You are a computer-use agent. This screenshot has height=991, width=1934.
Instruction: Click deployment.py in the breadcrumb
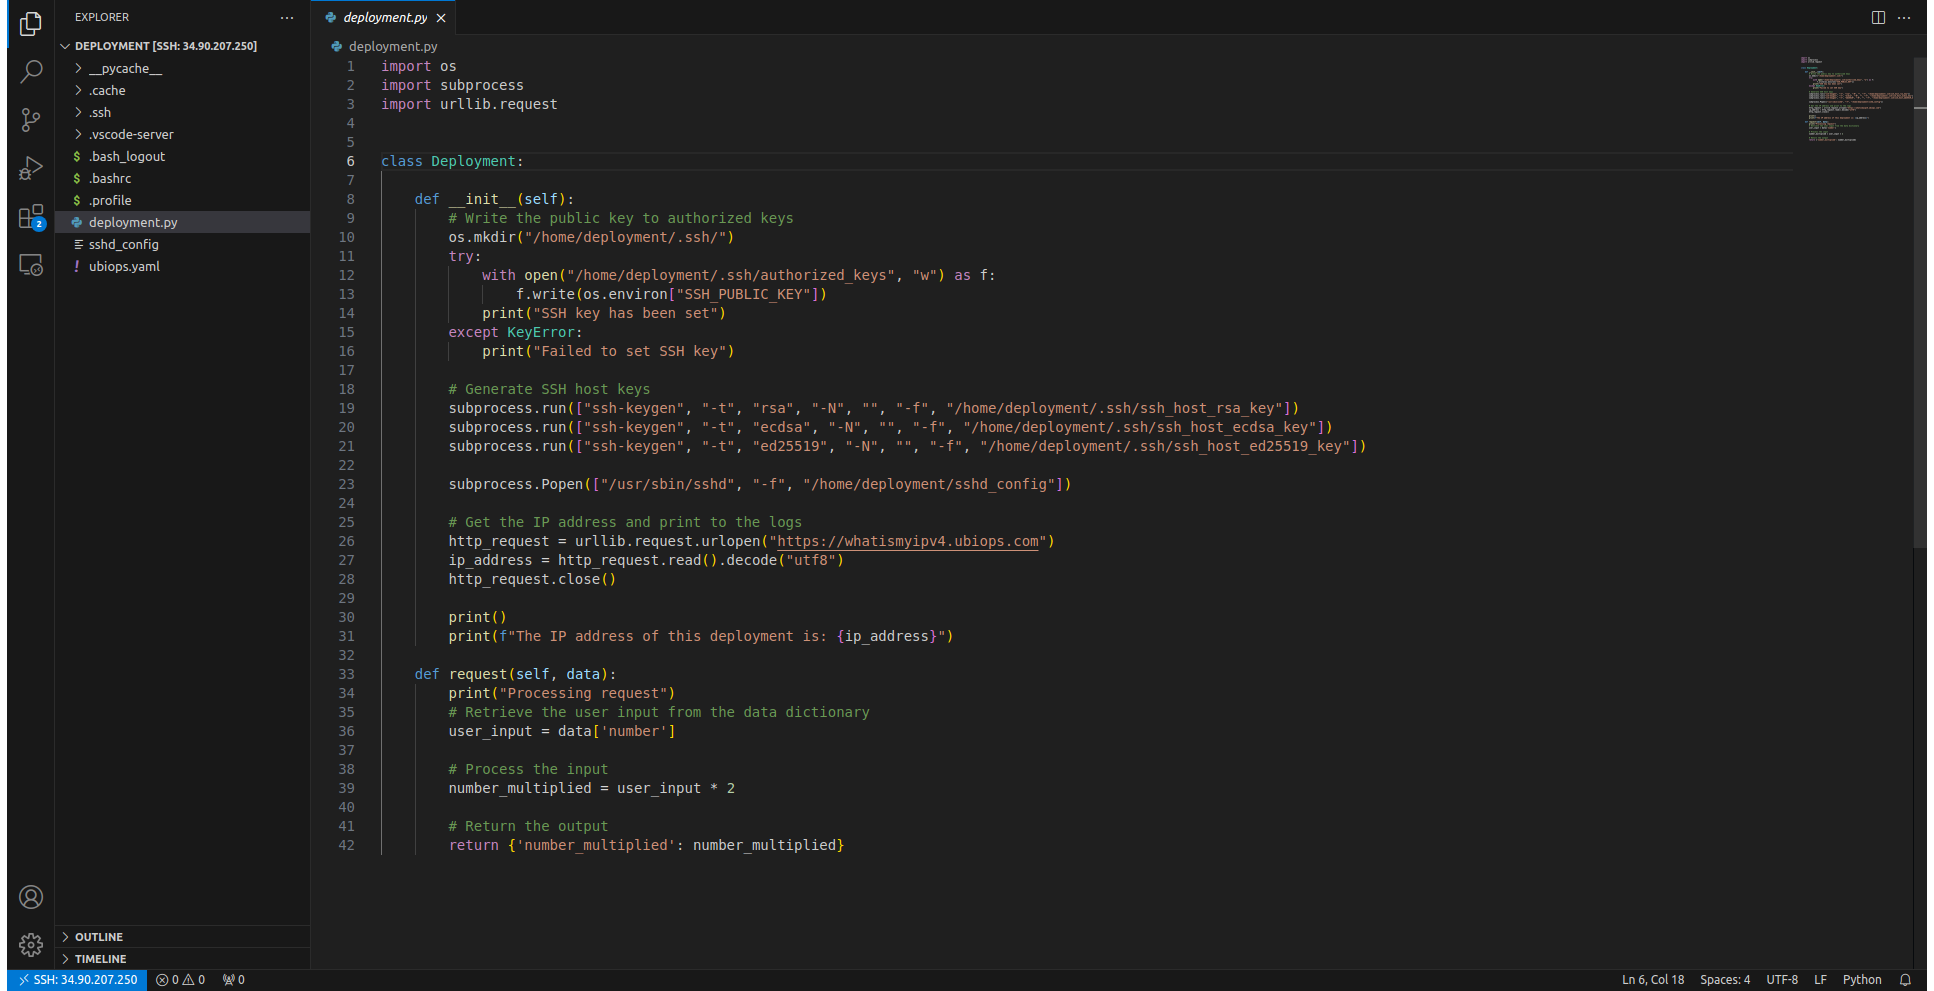pyautogui.click(x=393, y=46)
